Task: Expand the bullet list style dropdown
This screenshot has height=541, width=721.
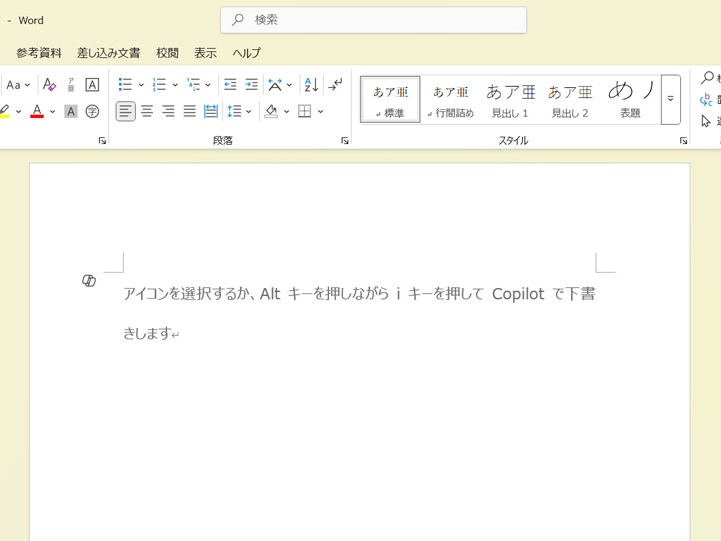Action: [x=141, y=85]
